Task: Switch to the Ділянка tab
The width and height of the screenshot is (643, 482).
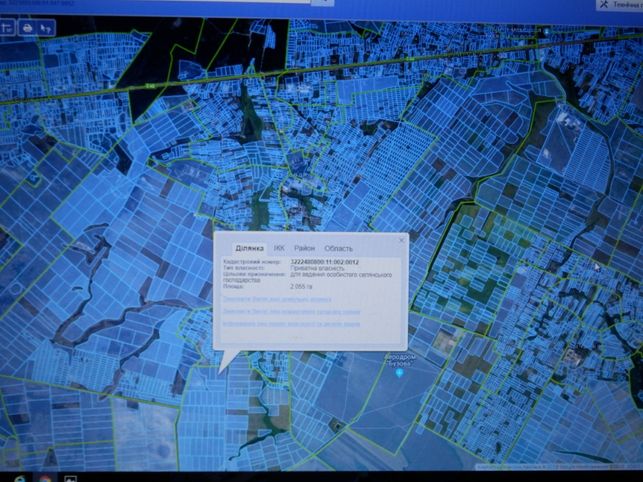Action: (249, 249)
